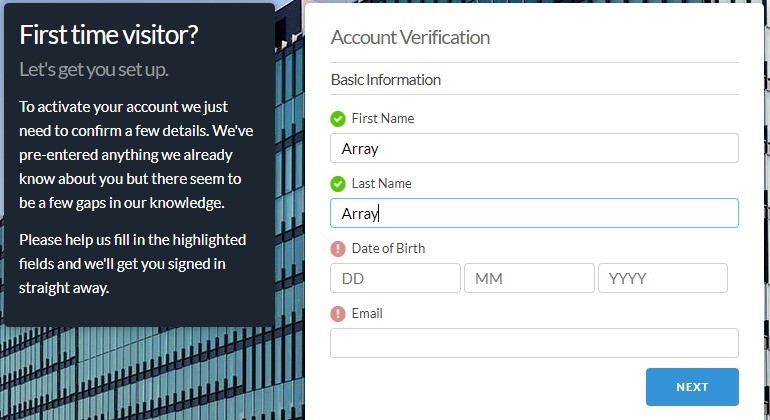Click the Basic Information section header
The width and height of the screenshot is (770, 420).
[x=385, y=80]
